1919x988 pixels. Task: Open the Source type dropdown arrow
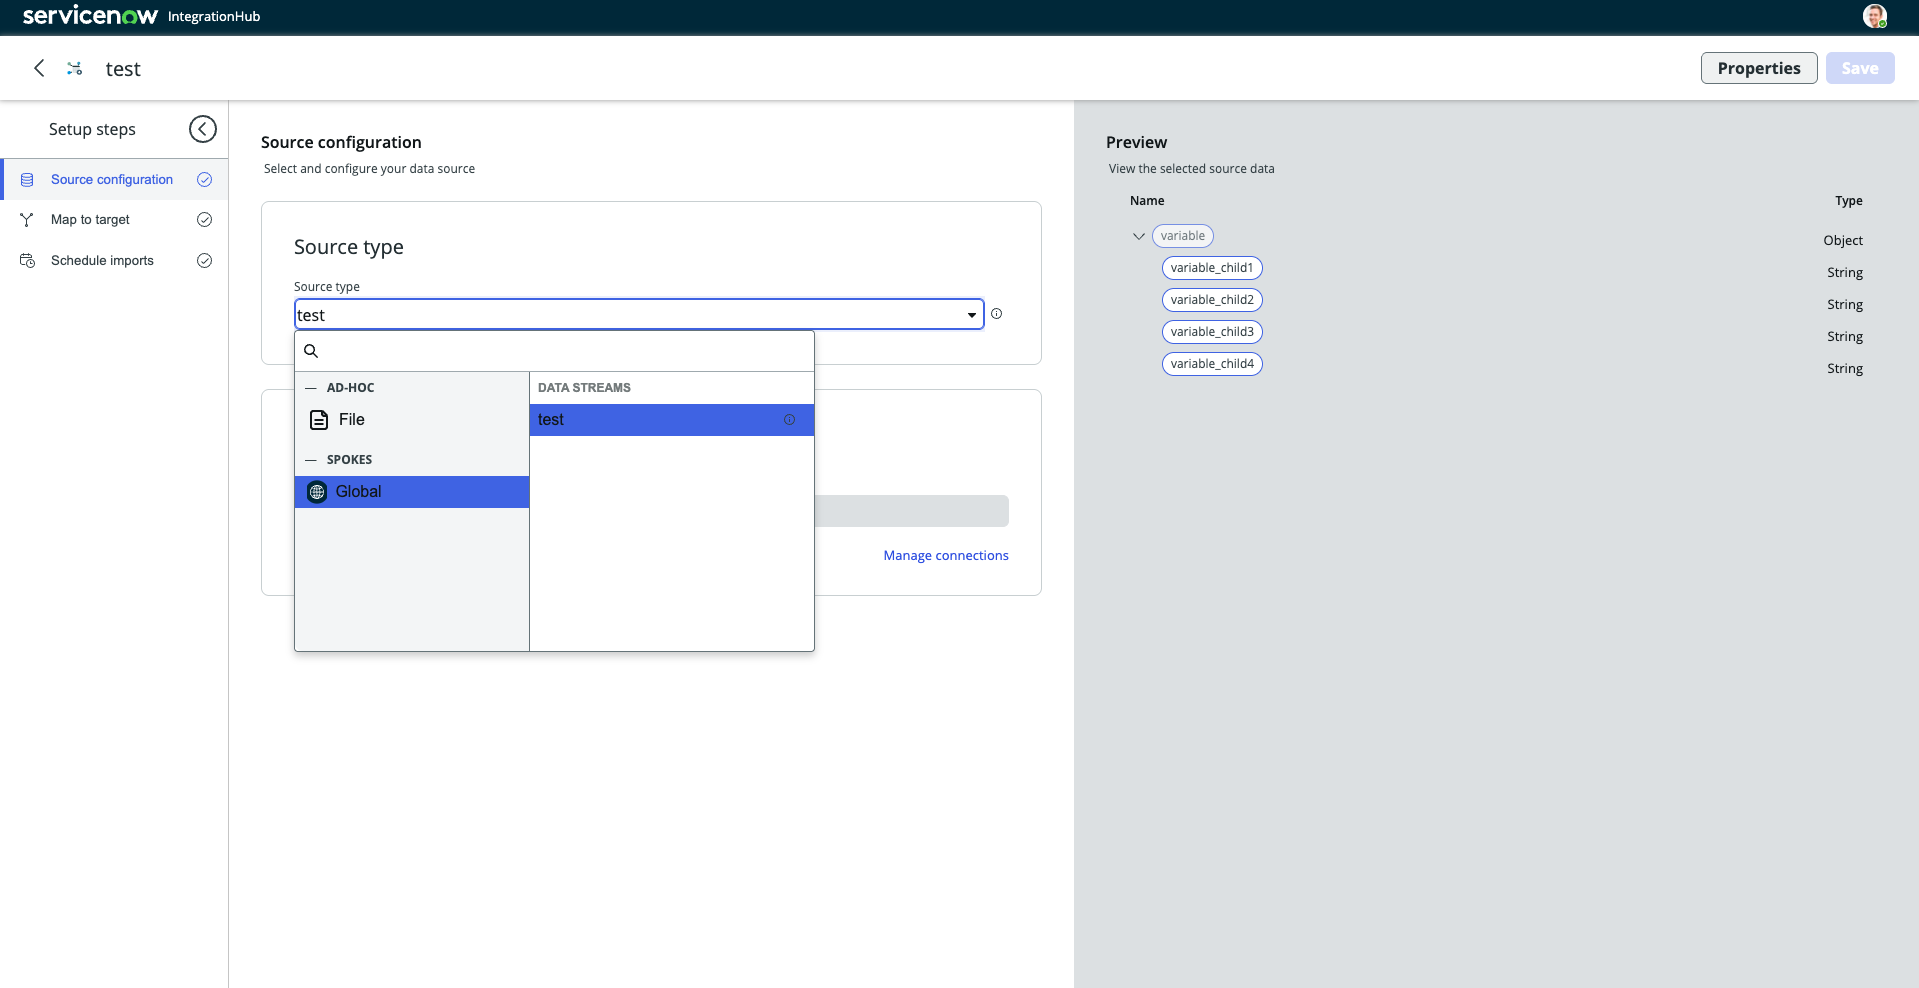click(x=971, y=315)
